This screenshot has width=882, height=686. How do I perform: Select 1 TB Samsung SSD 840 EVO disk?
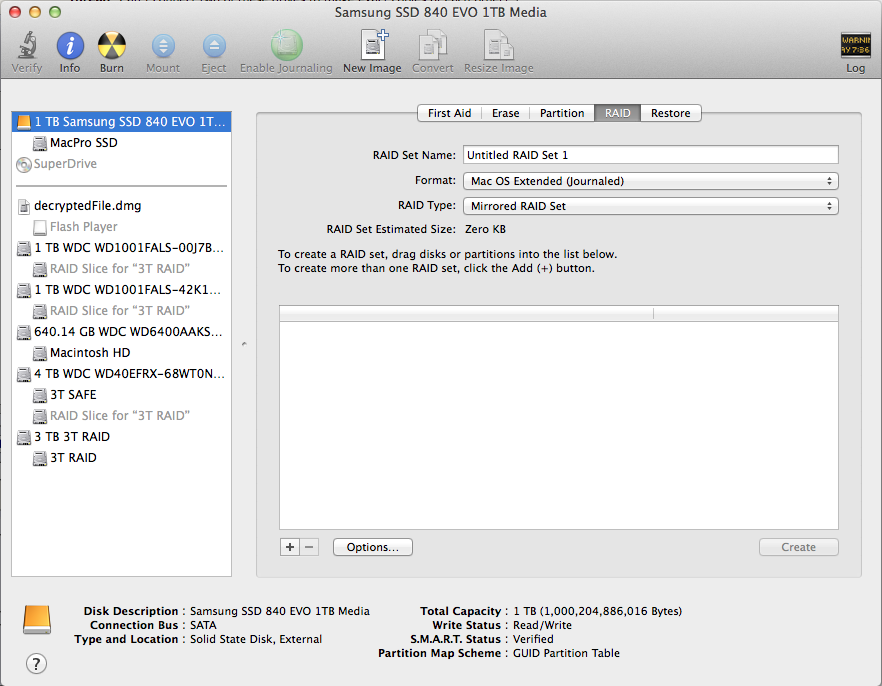(x=122, y=121)
